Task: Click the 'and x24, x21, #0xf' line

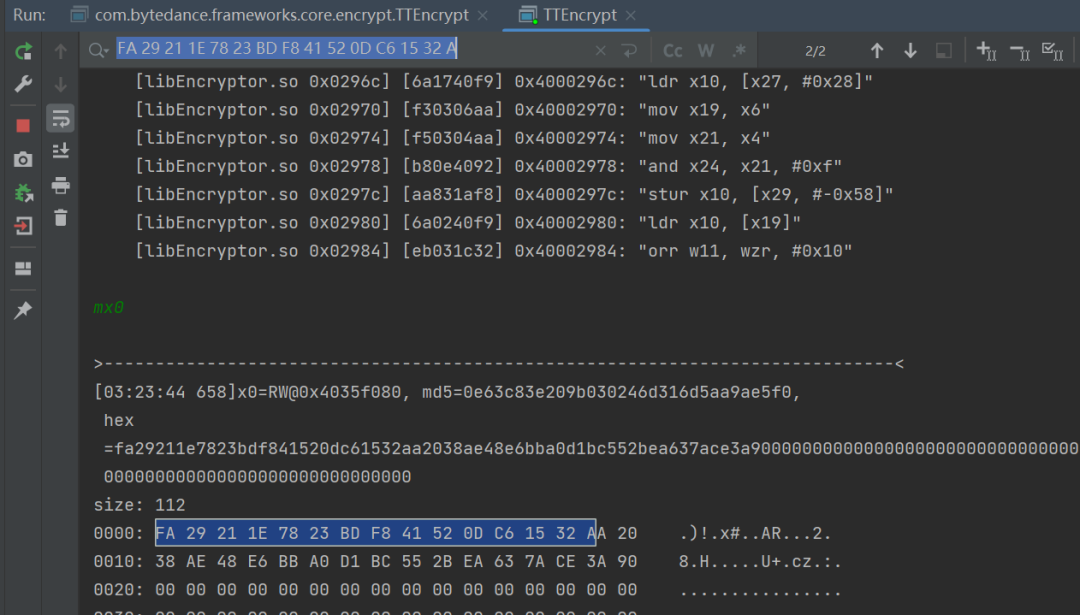Action: [488, 166]
